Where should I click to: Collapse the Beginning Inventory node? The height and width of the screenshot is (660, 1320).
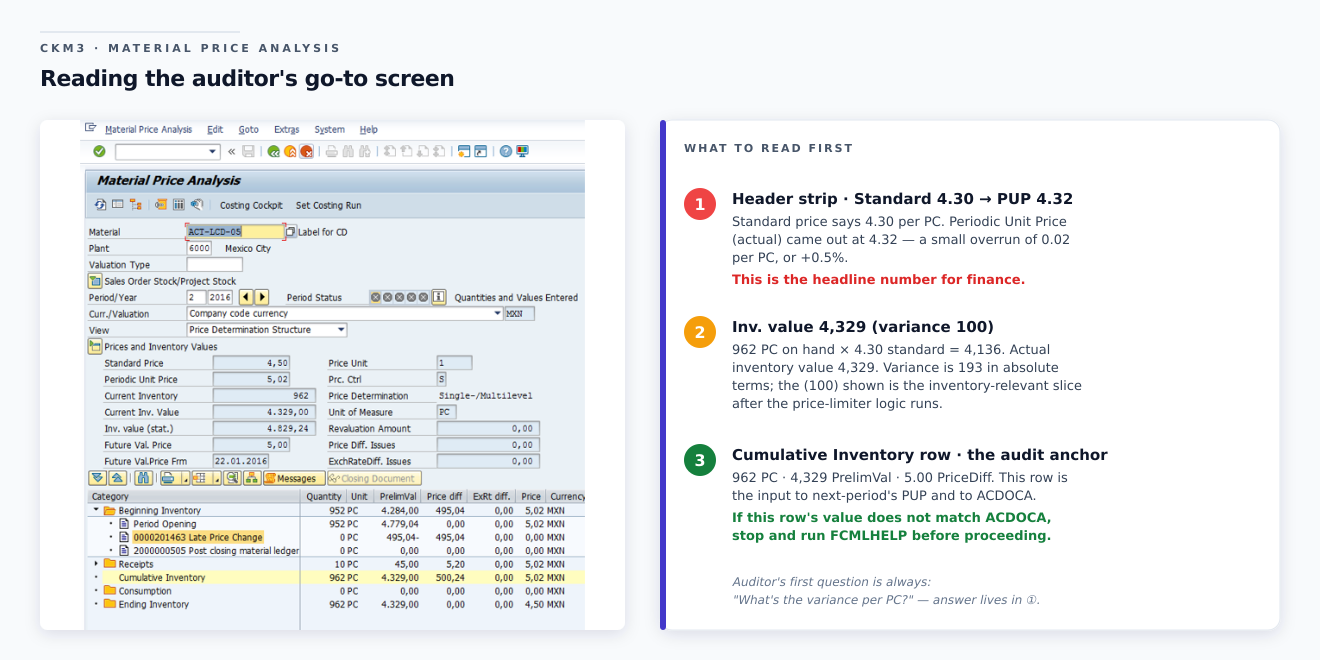click(x=96, y=510)
